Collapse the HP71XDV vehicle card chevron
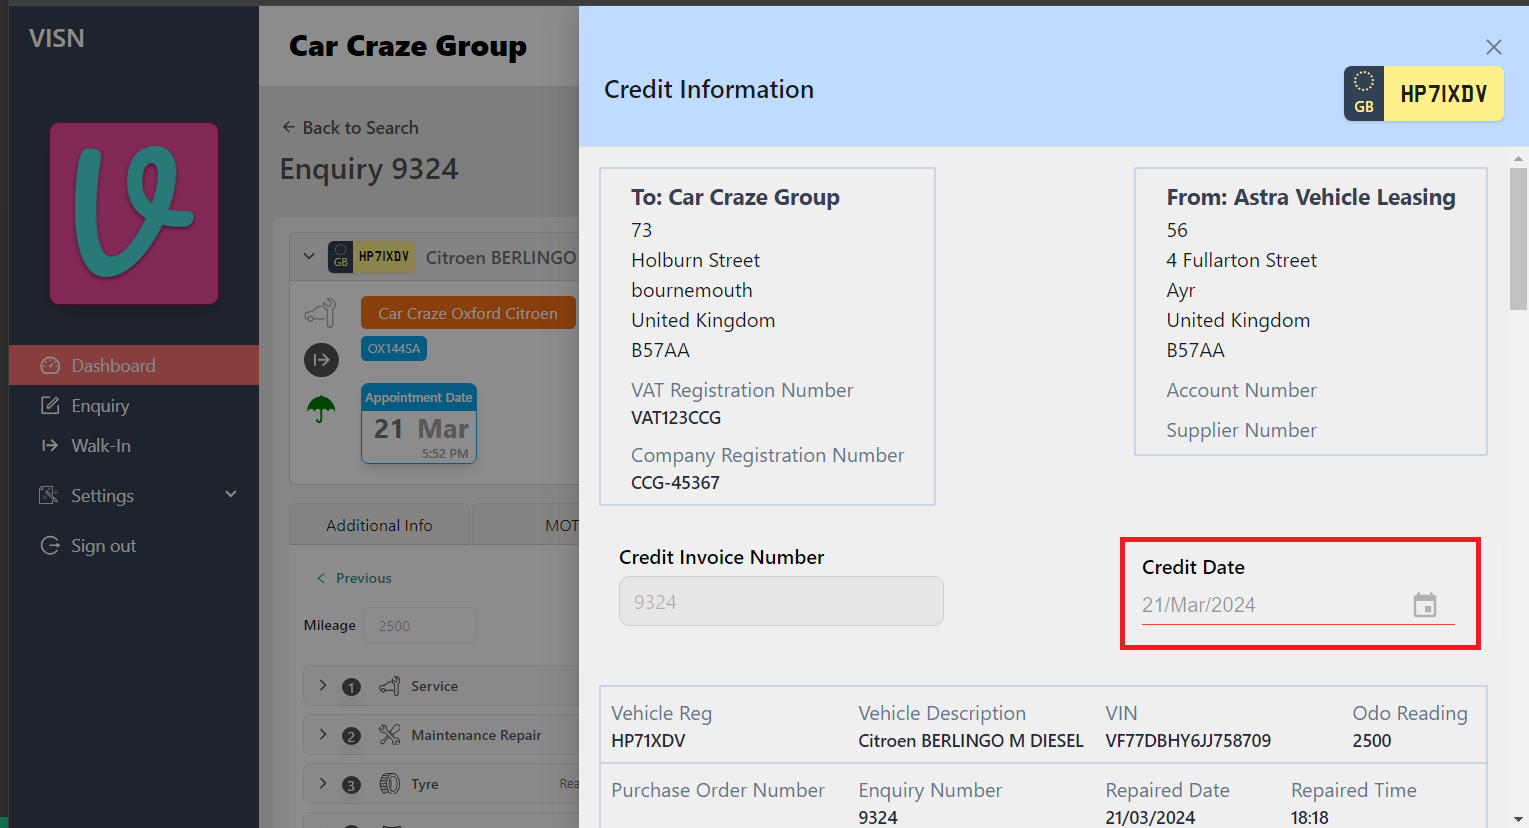 [309, 257]
